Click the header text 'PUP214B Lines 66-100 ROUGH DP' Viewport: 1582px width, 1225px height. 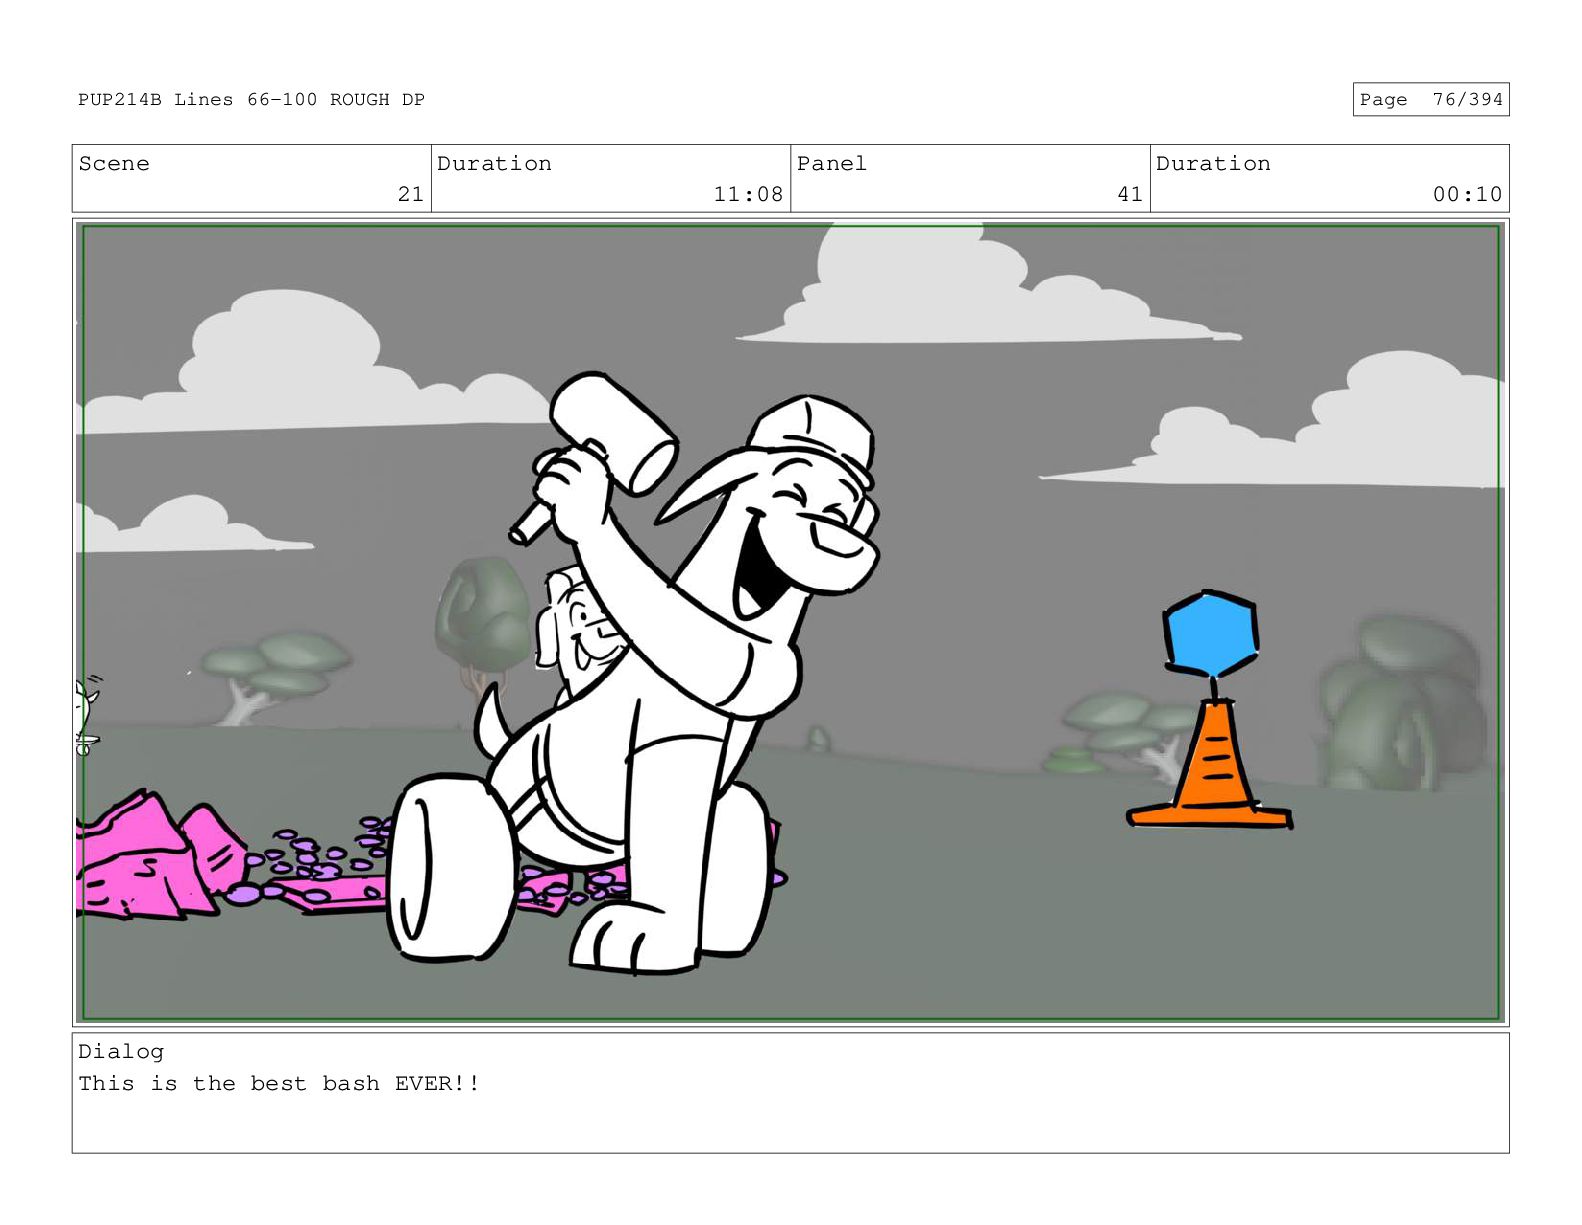coord(251,100)
